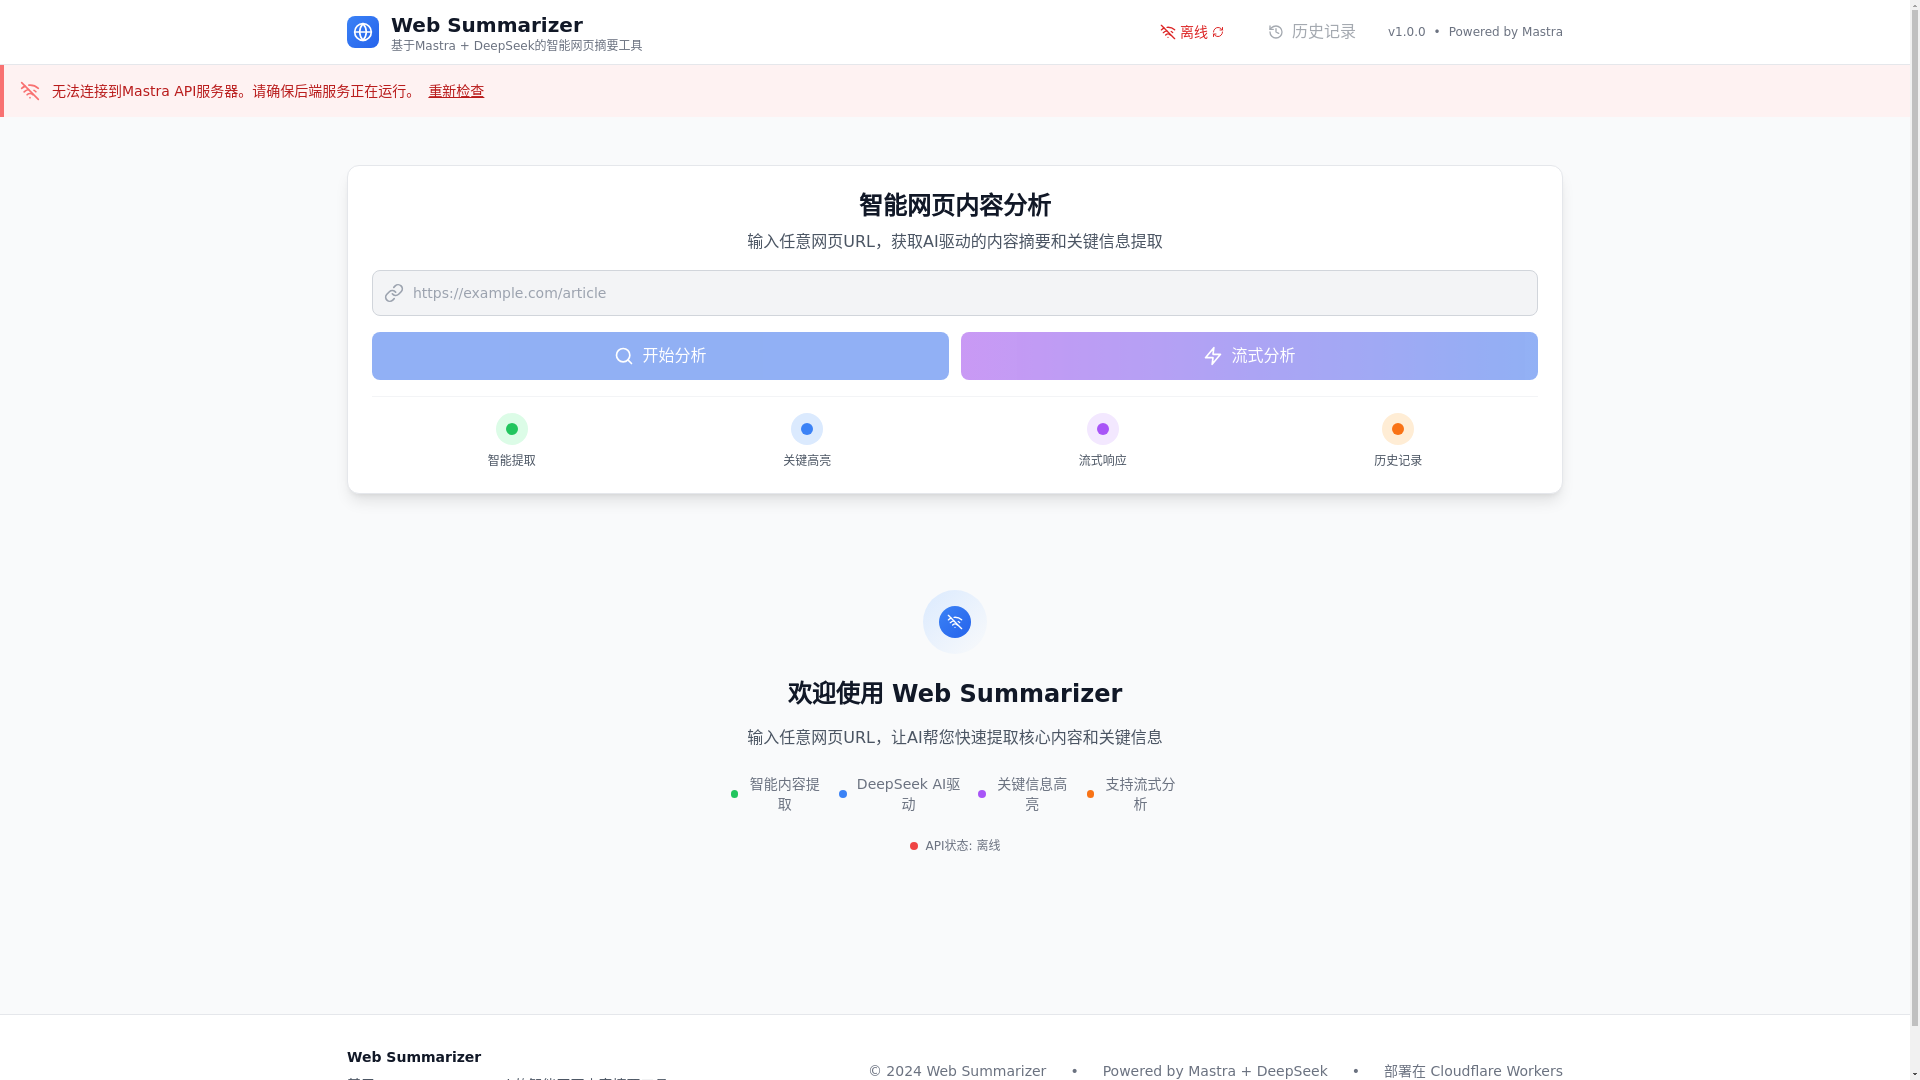Image resolution: width=1920 pixels, height=1080 pixels.
Task: Click Powered by Mastra in header
Action: [x=1506, y=32]
